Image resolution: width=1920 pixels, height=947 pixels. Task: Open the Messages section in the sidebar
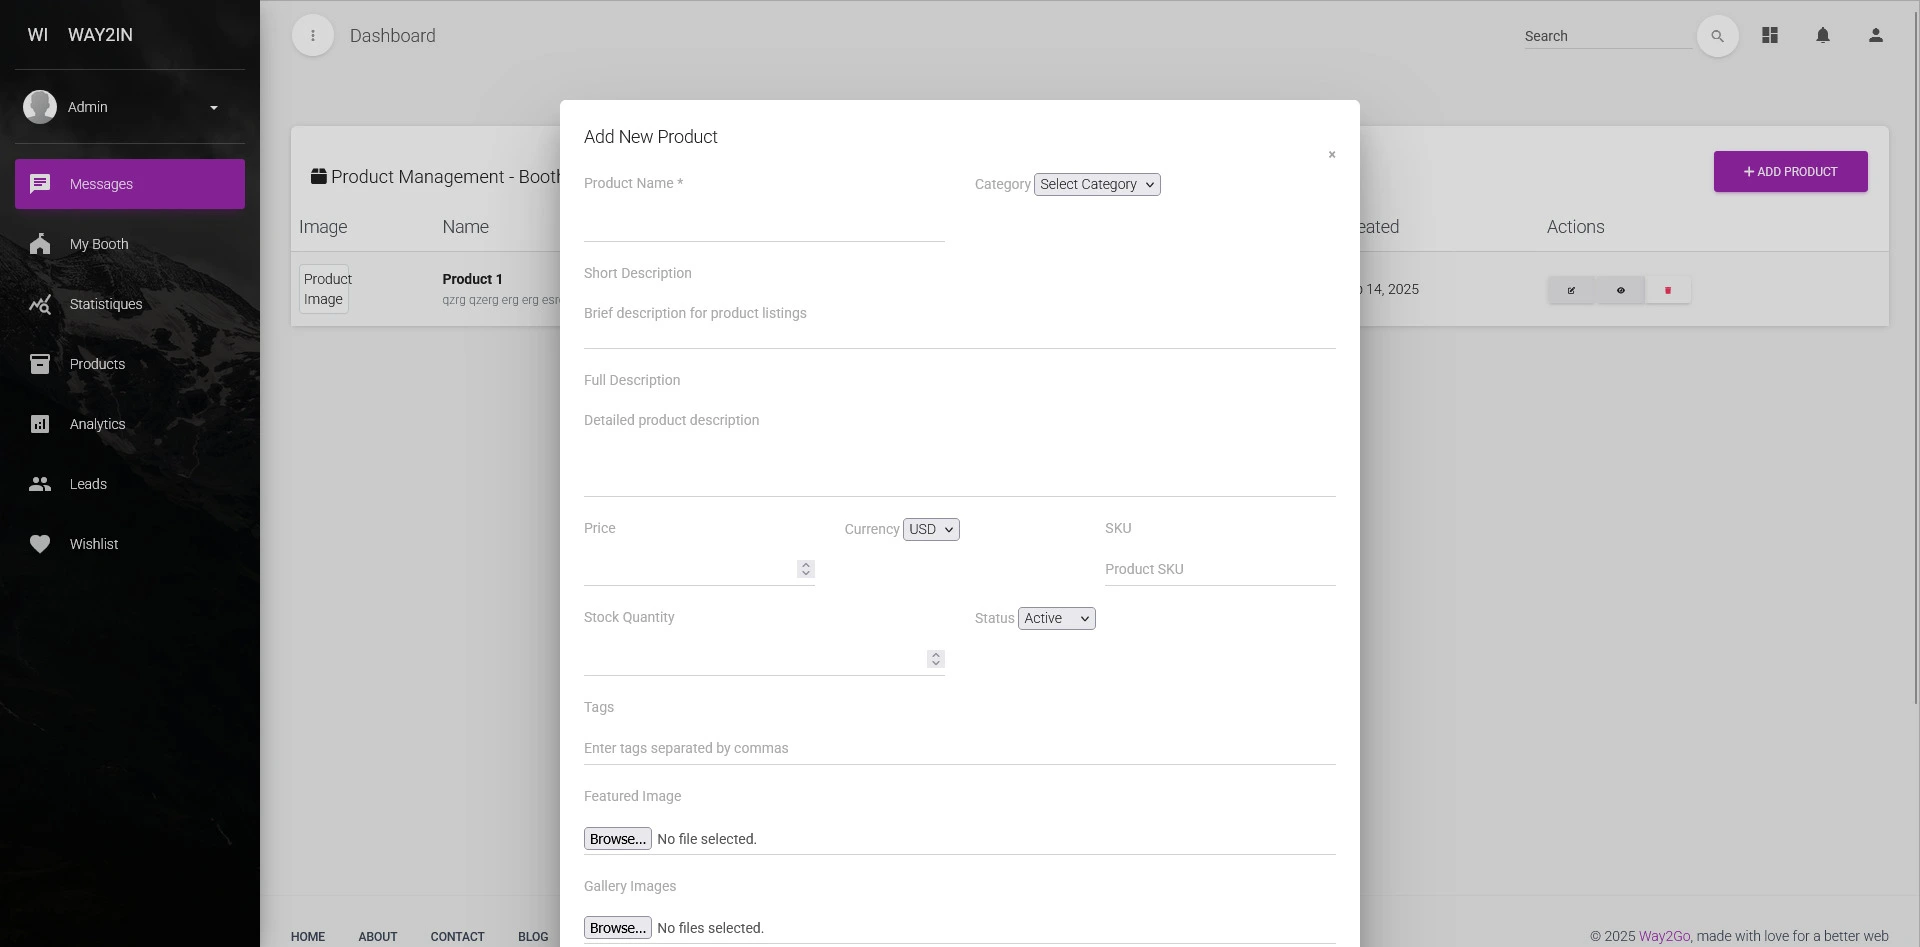tap(100, 184)
